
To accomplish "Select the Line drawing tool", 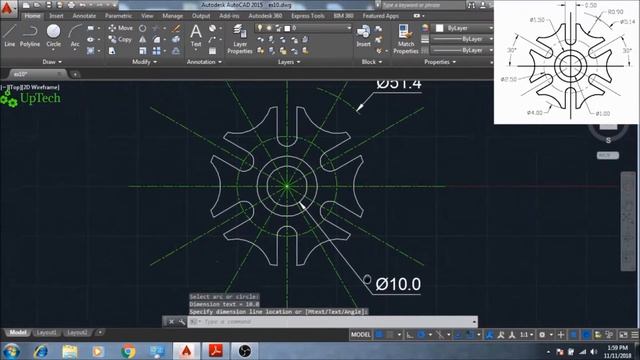I will (9, 35).
